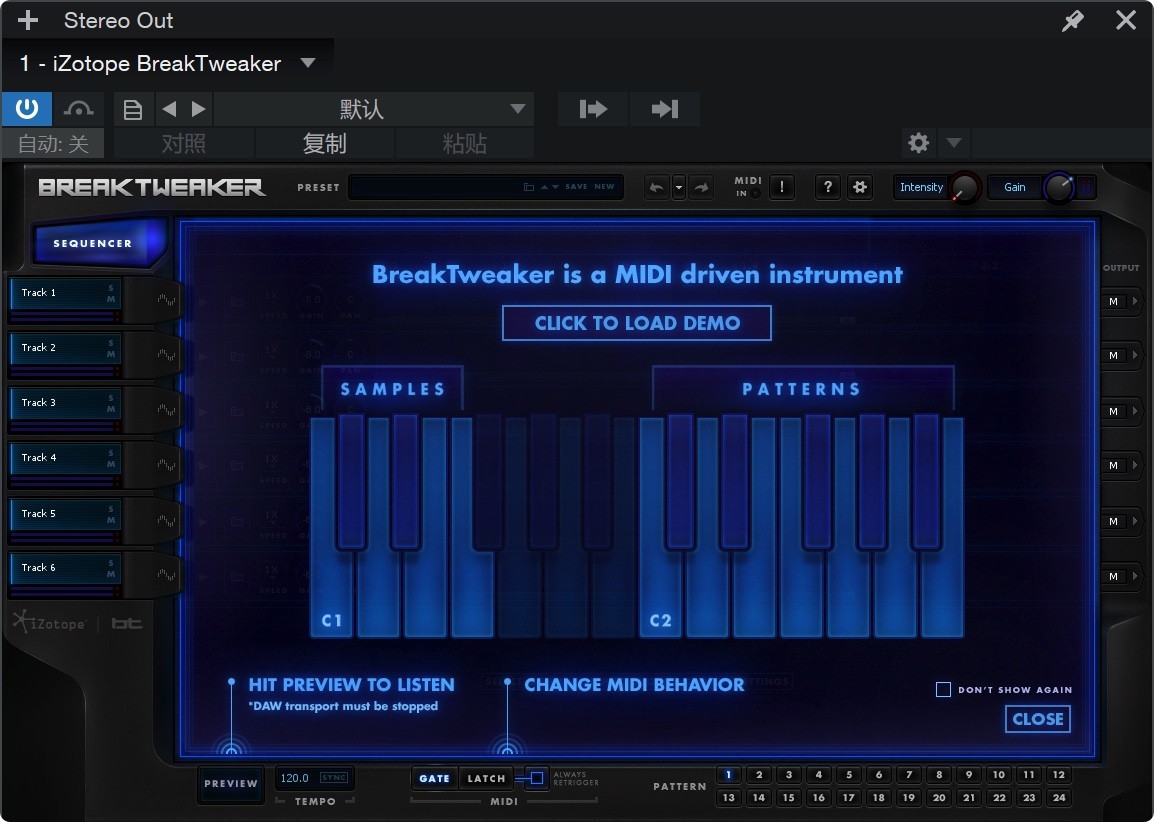Open the BreakTweaker settings gear icon
Image resolution: width=1154 pixels, height=822 pixels.
[860, 187]
